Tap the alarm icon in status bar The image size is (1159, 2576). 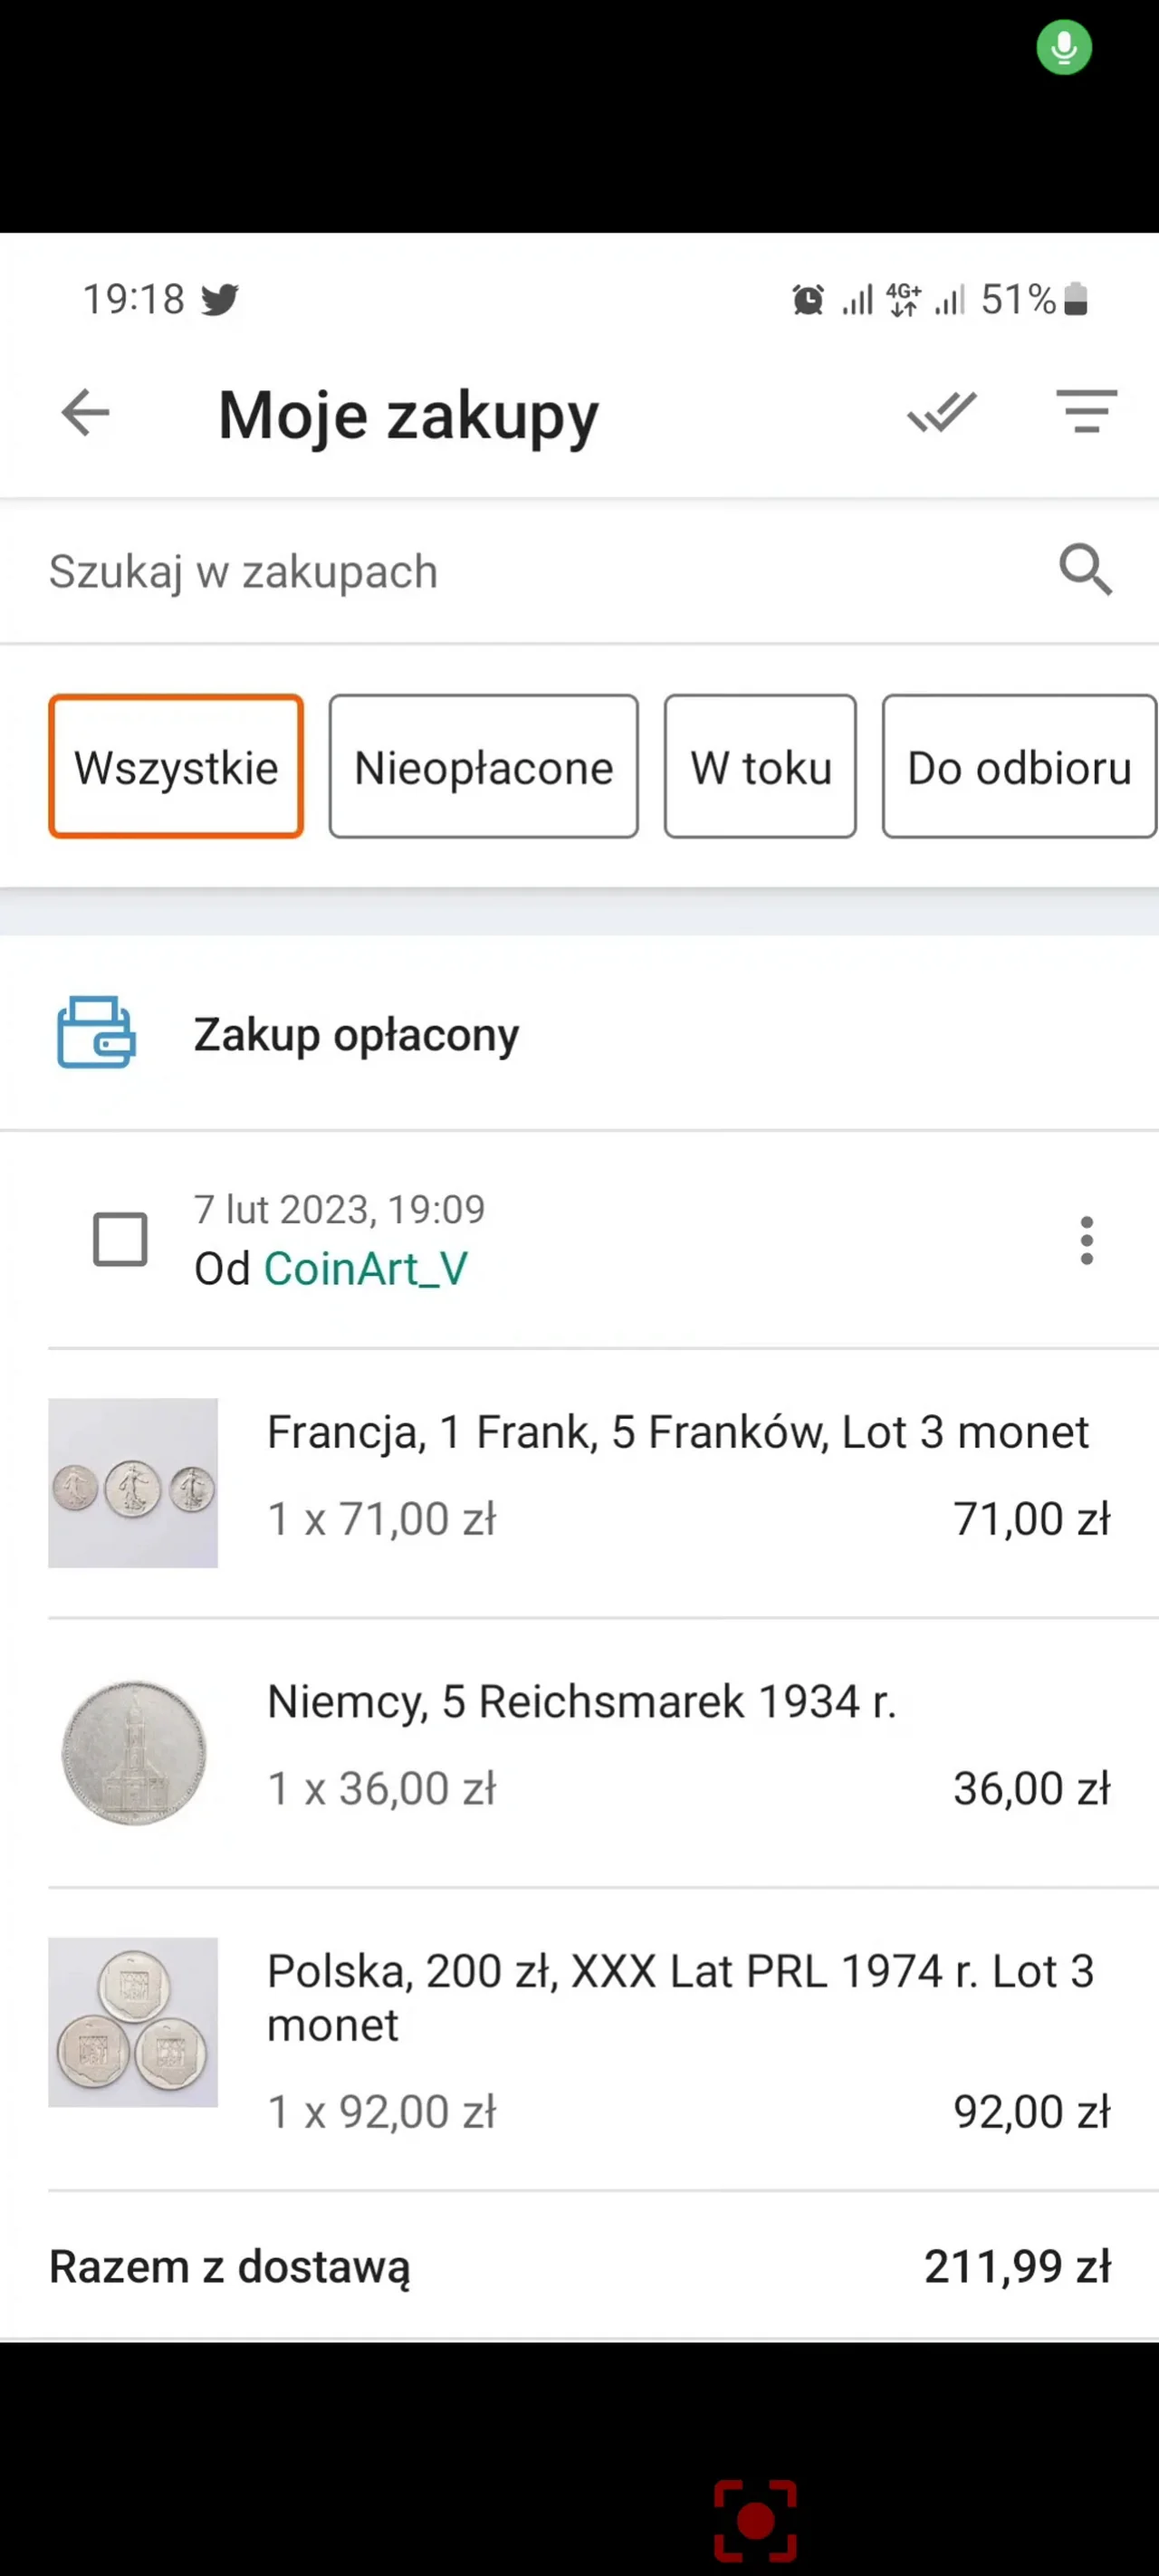808,299
